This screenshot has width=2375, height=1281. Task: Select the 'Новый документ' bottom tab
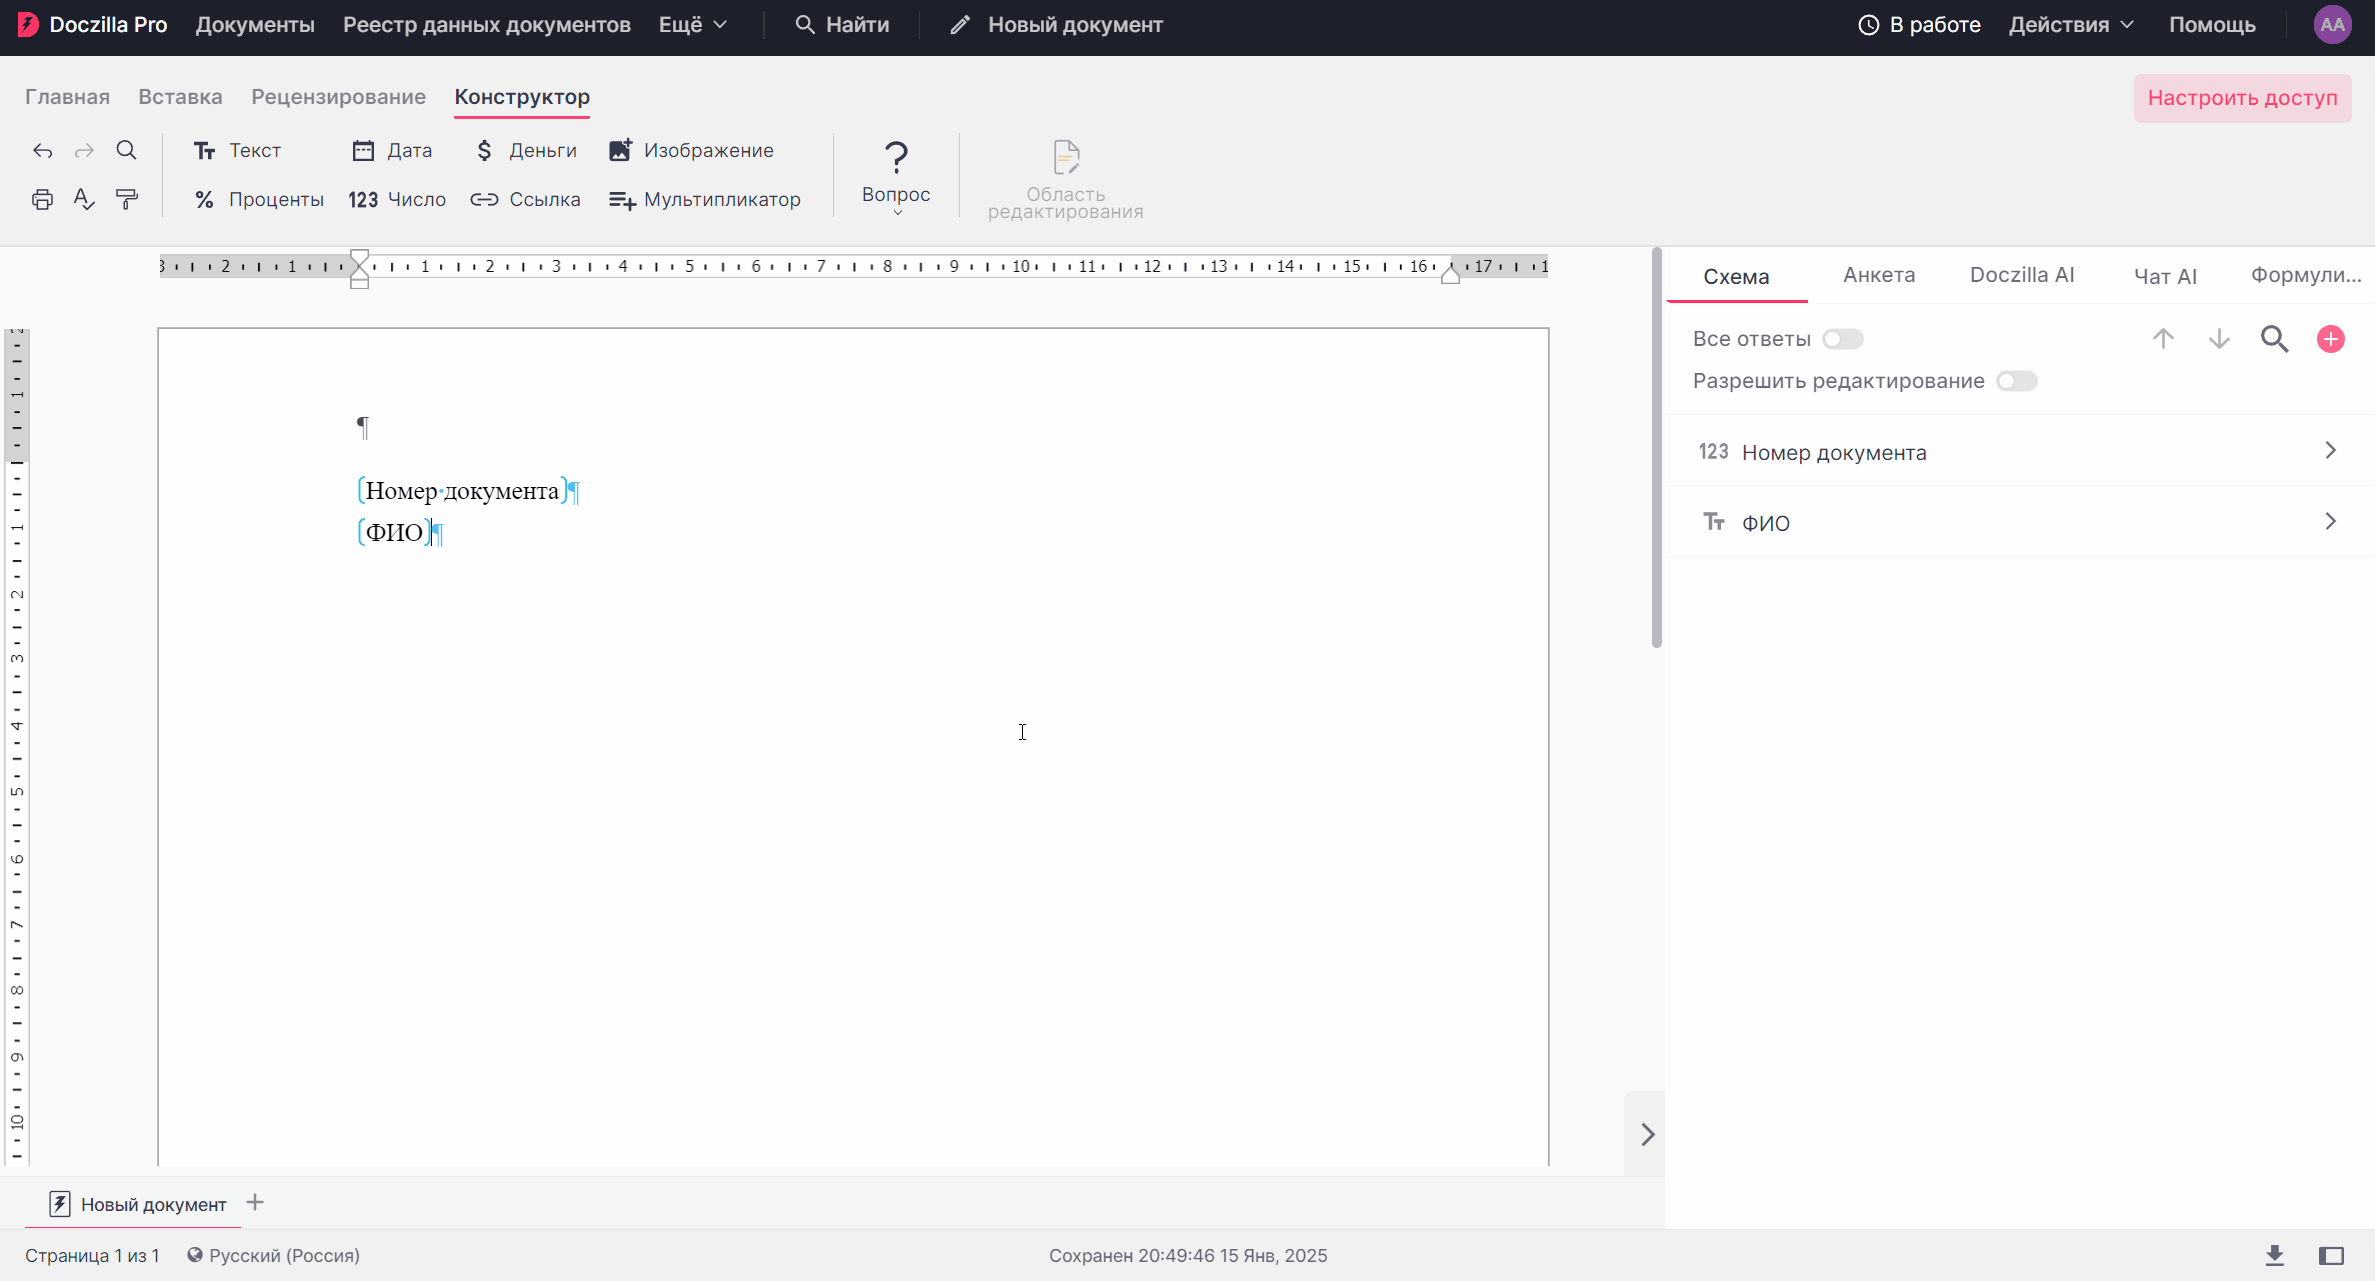pos(138,1204)
